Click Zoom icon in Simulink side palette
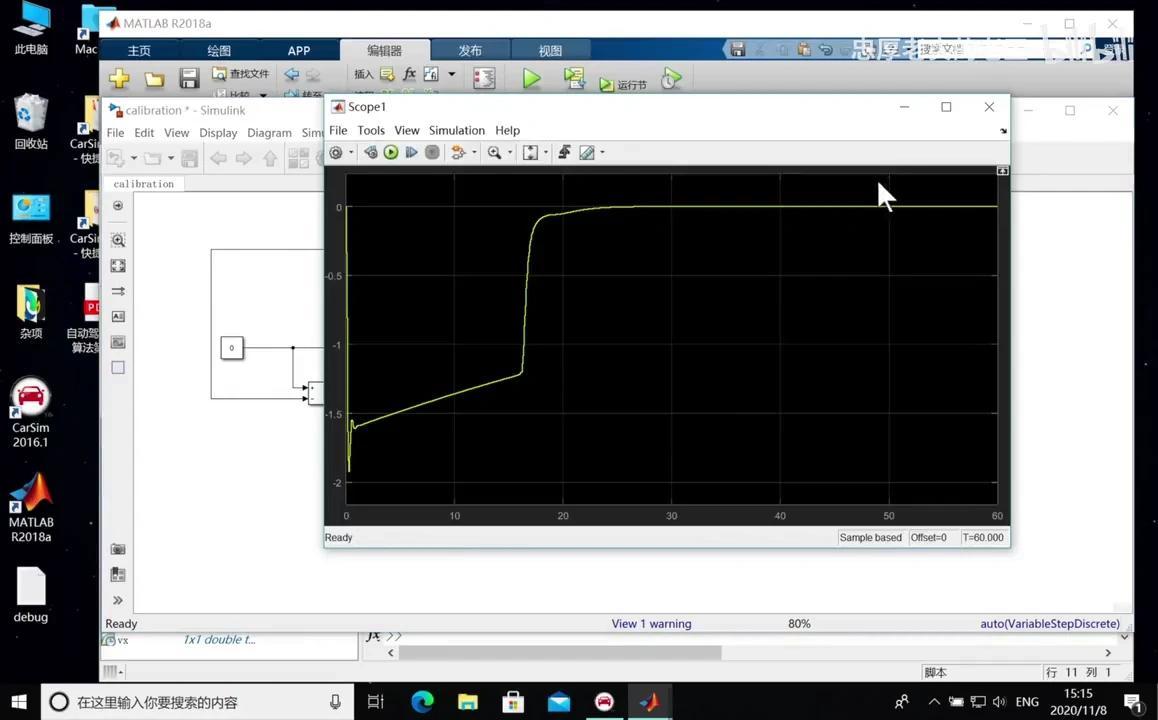Image resolution: width=1158 pixels, height=720 pixels. click(118, 240)
